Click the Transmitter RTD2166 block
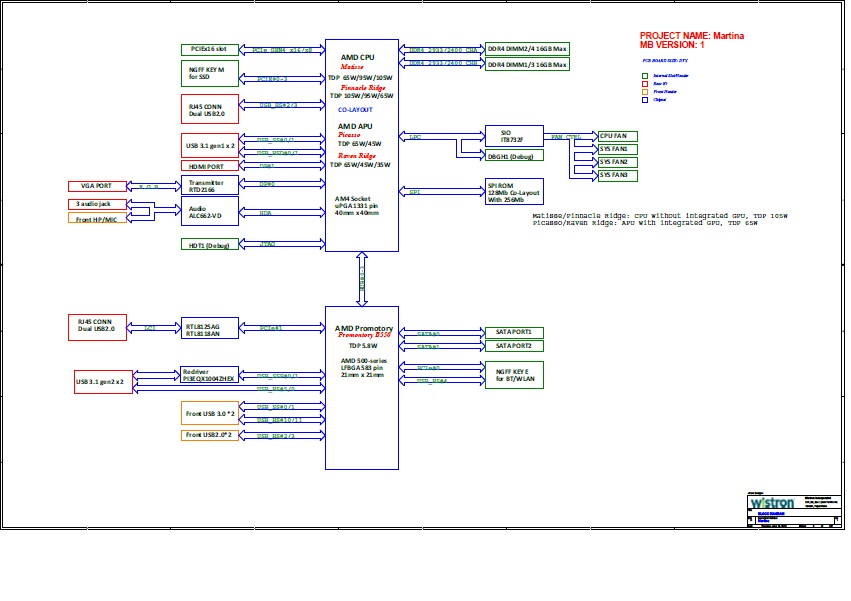 209,186
